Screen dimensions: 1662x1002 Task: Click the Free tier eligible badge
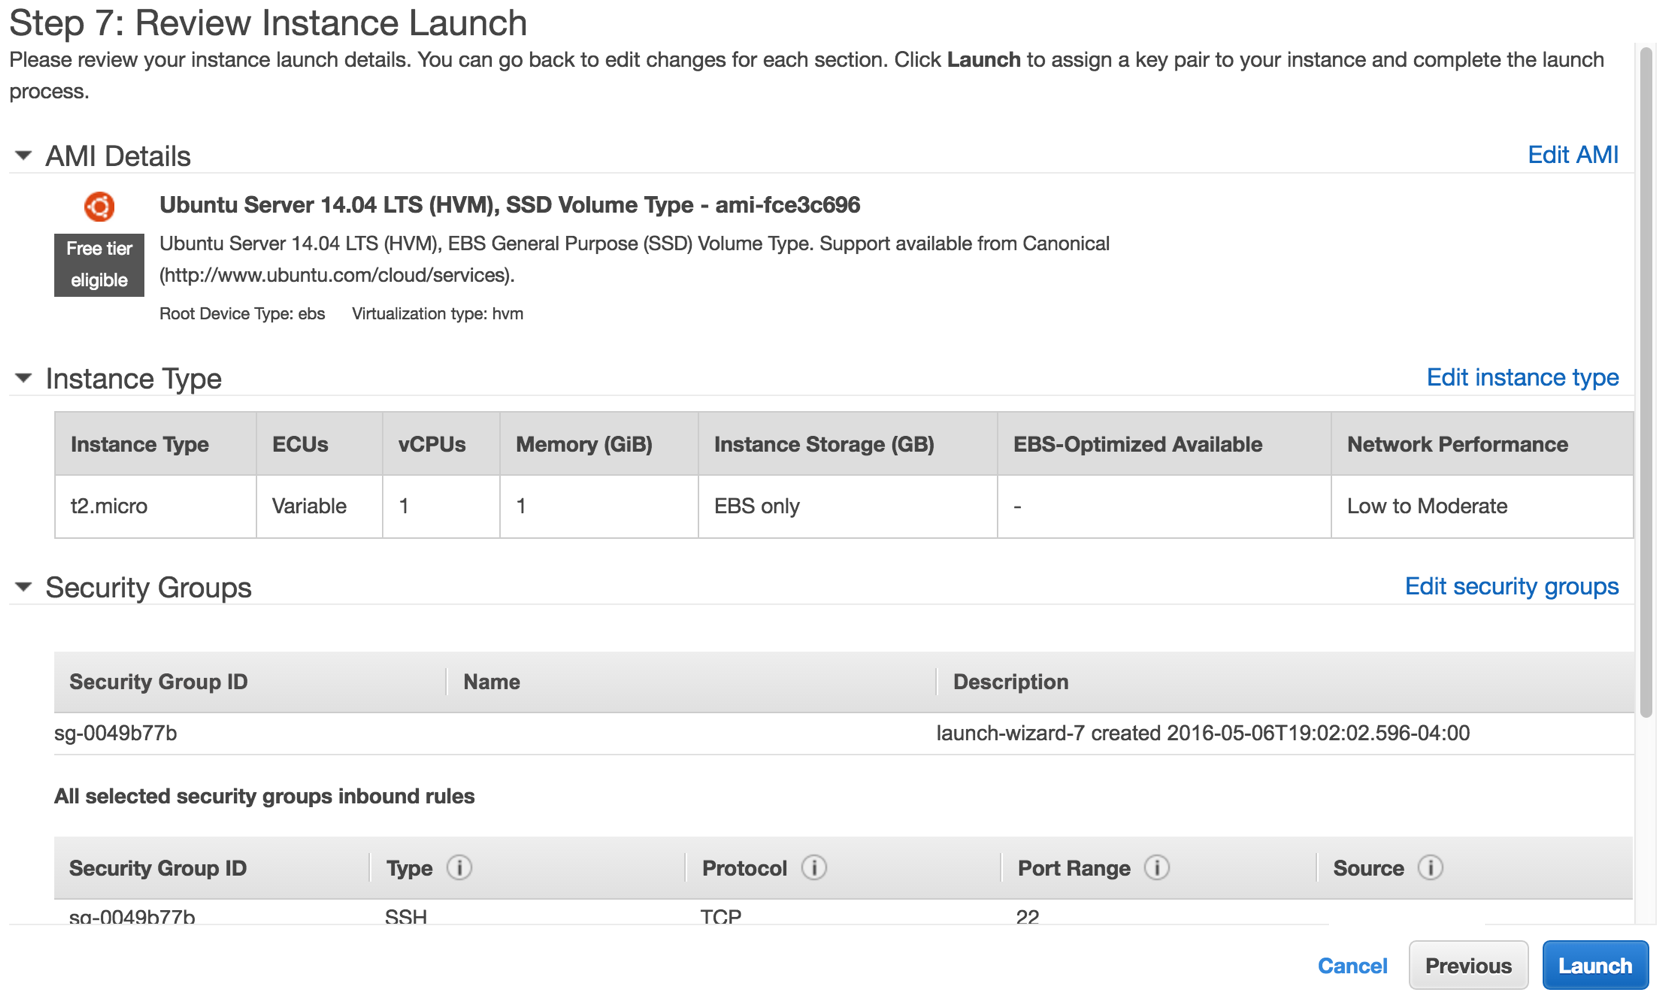99,265
